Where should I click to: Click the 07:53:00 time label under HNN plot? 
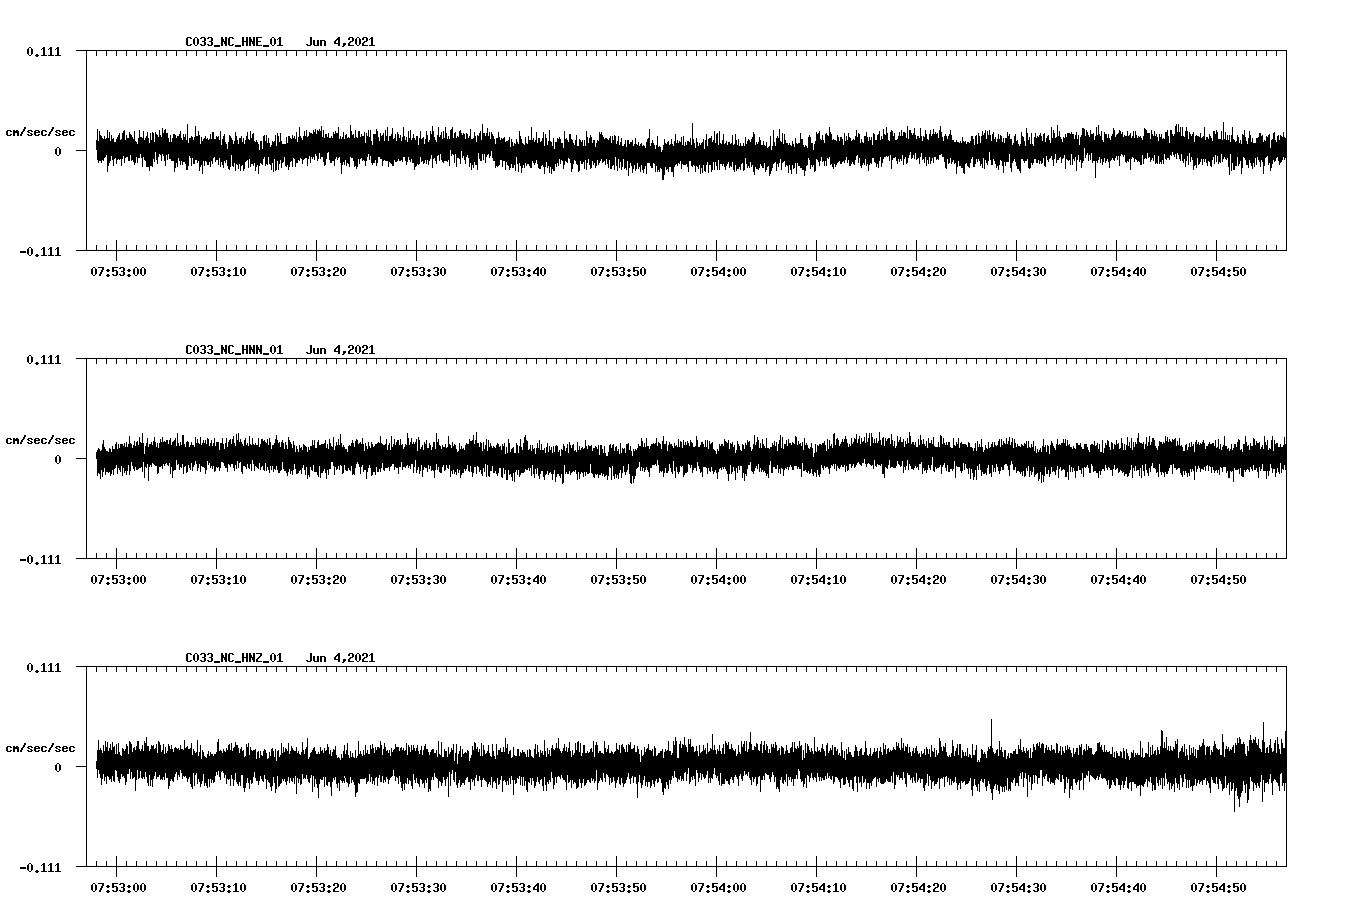coord(118,579)
